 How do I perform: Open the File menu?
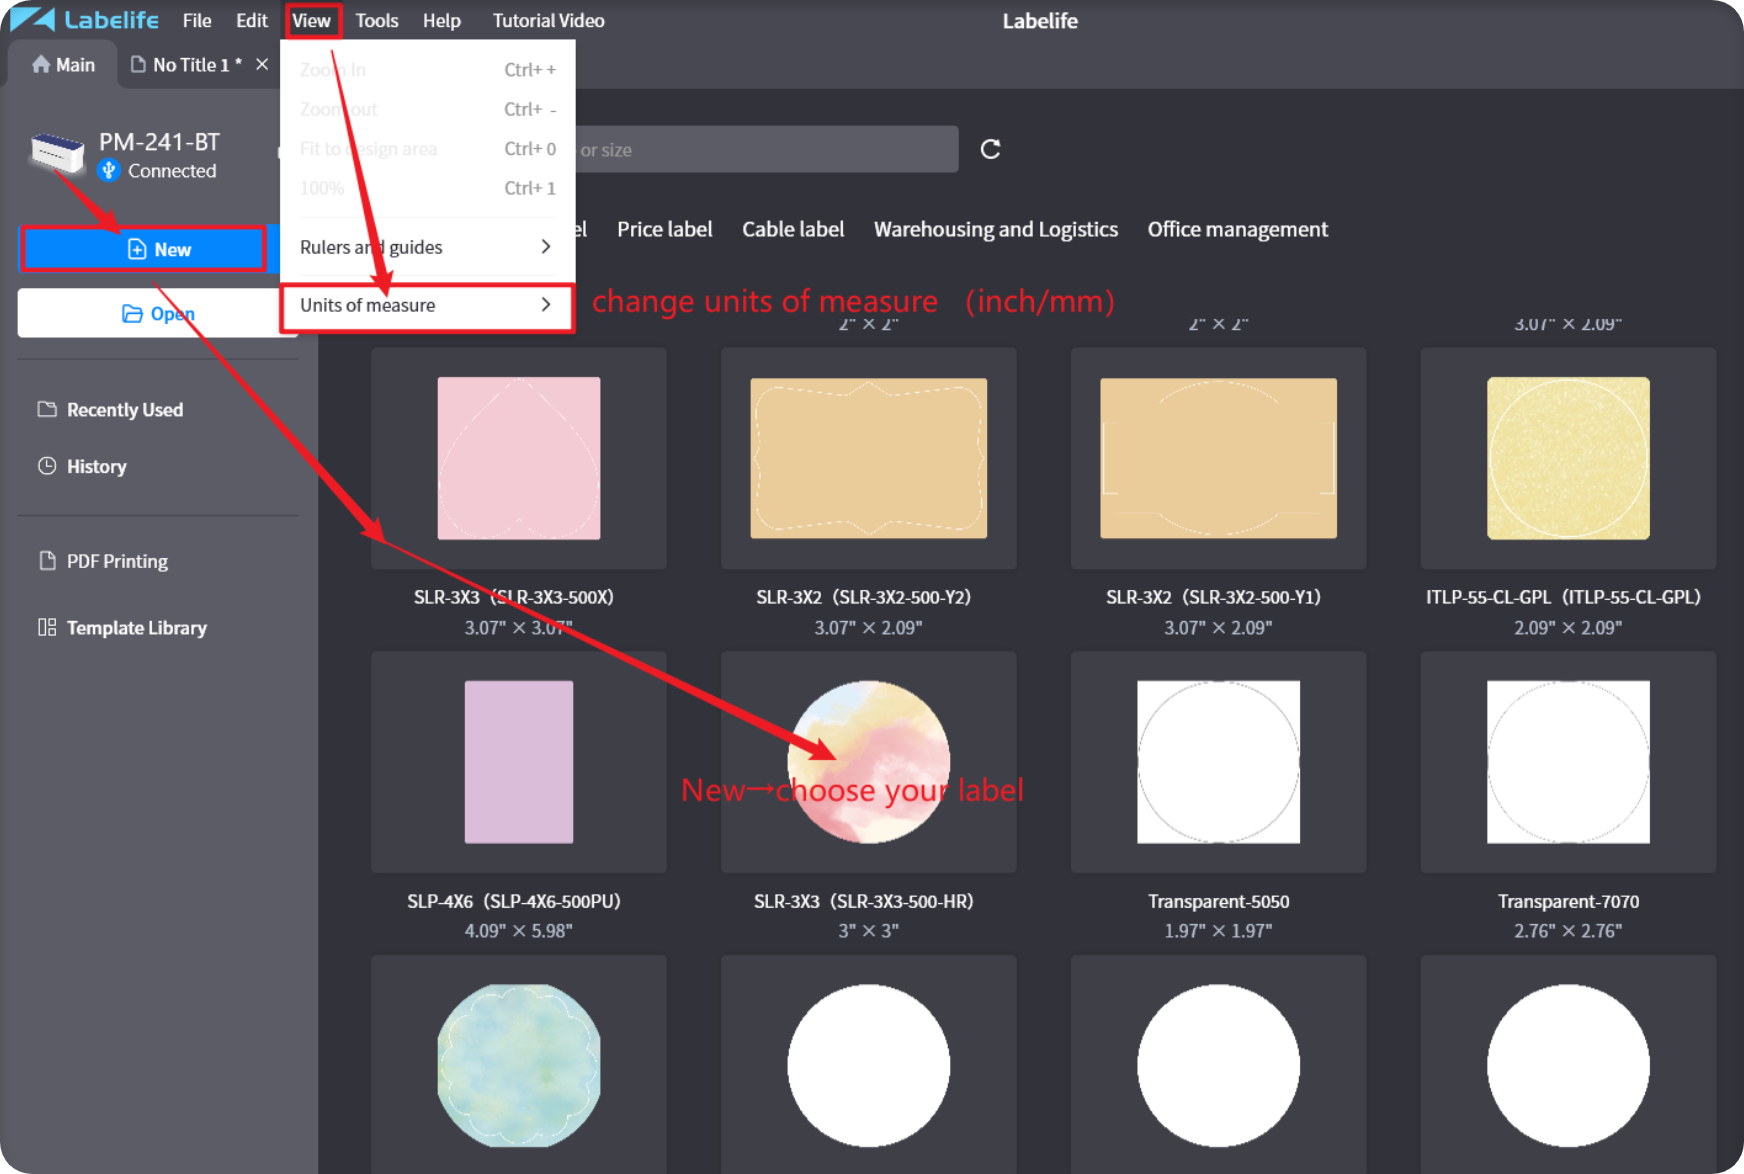click(x=197, y=20)
